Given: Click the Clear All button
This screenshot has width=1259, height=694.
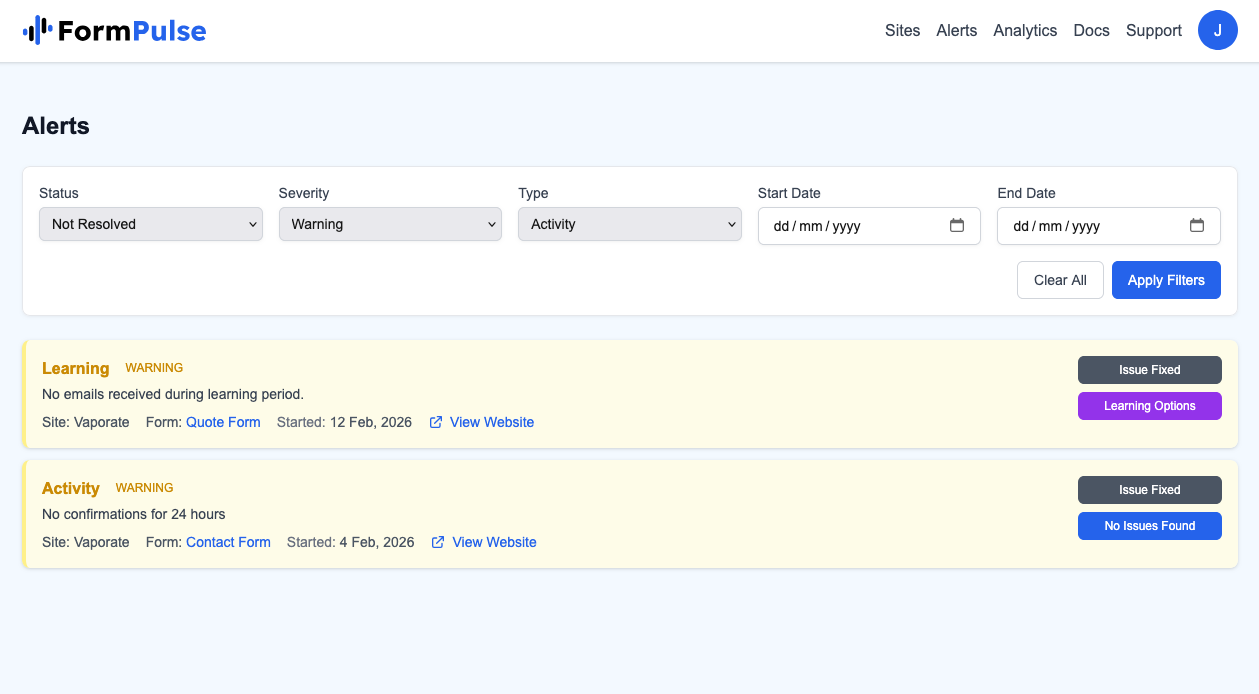Looking at the screenshot, I should (x=1059, y=280).
